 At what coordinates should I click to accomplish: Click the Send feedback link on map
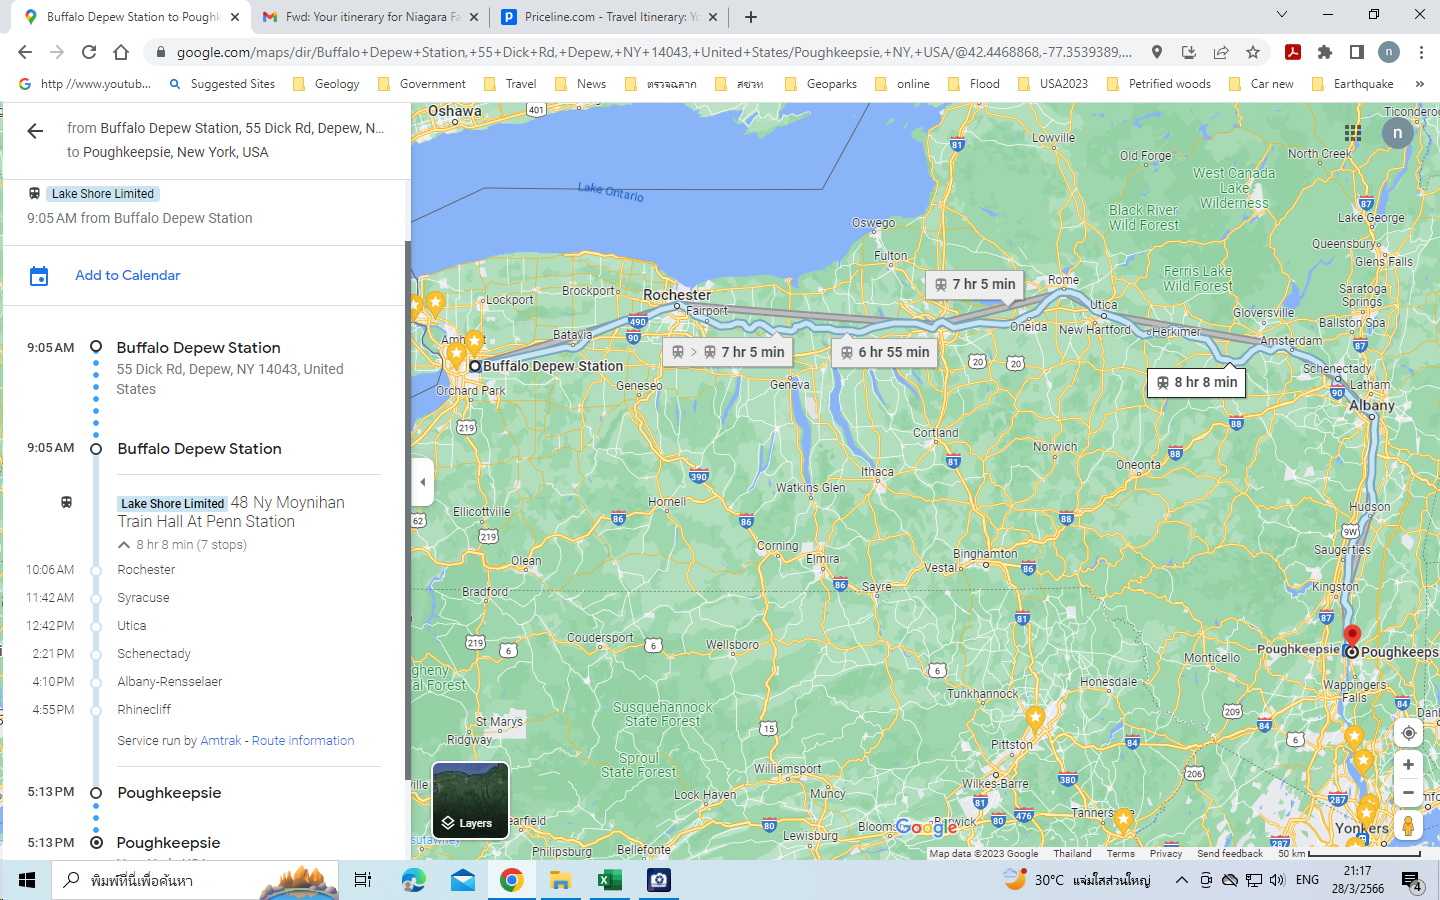pos(1230,854)
